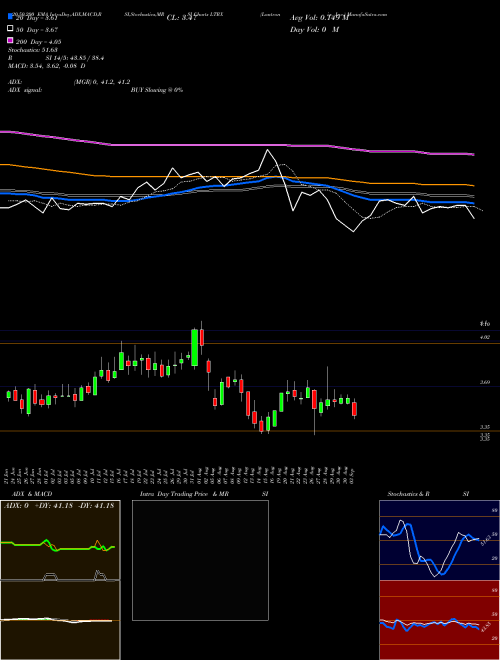Select the '50 Day = 3.67' legend text
This screenshot has height=660, width=500.
point(37,30)
